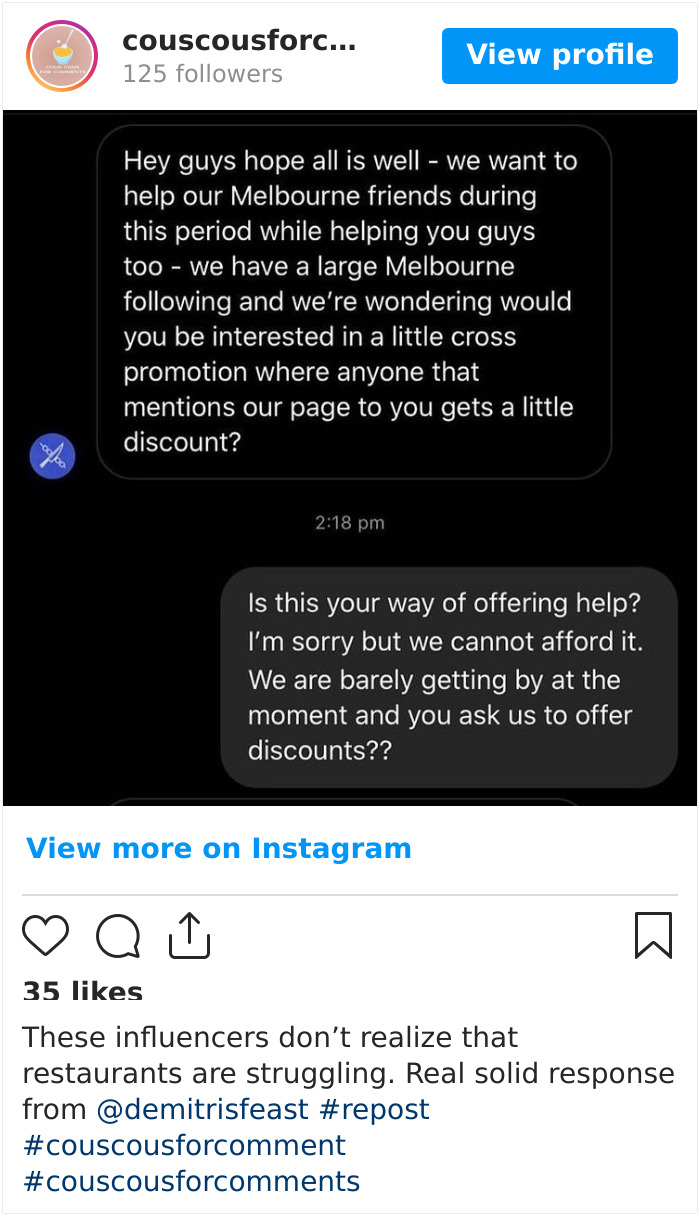Tap the upload arrow icon below the image
Screen dimensions: 700x1216
click(189, 935)
